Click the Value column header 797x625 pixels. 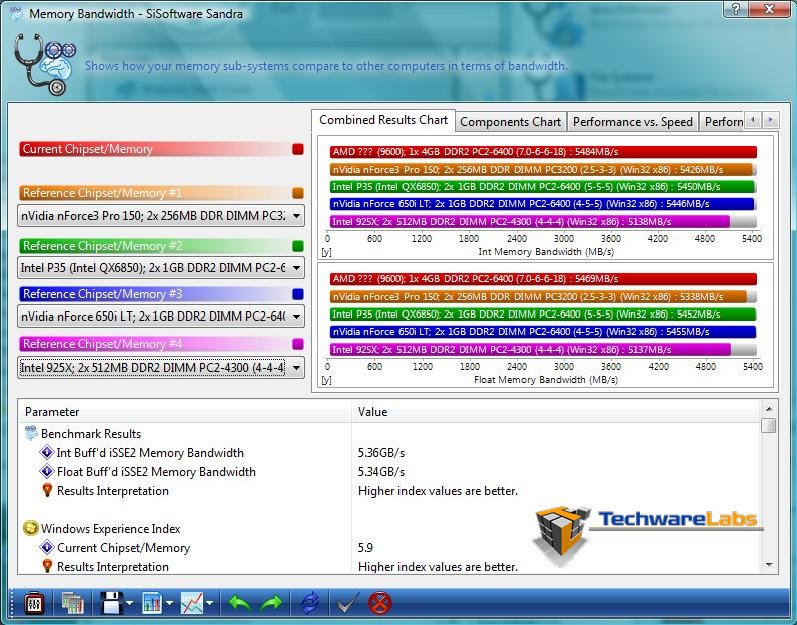(556, 412)
